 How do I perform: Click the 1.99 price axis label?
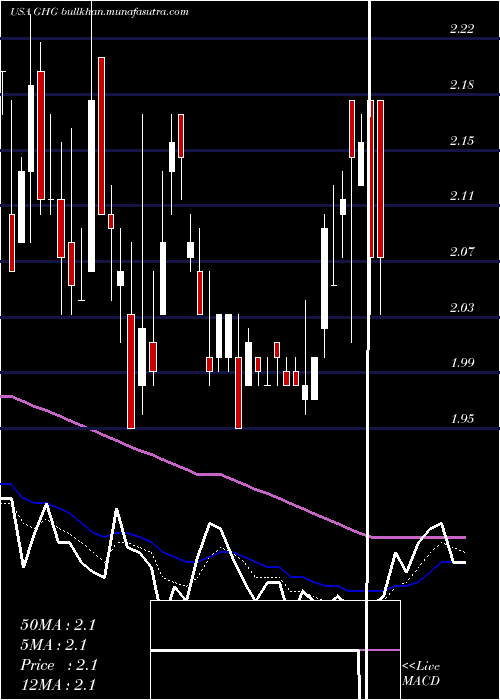click(462, 363)
